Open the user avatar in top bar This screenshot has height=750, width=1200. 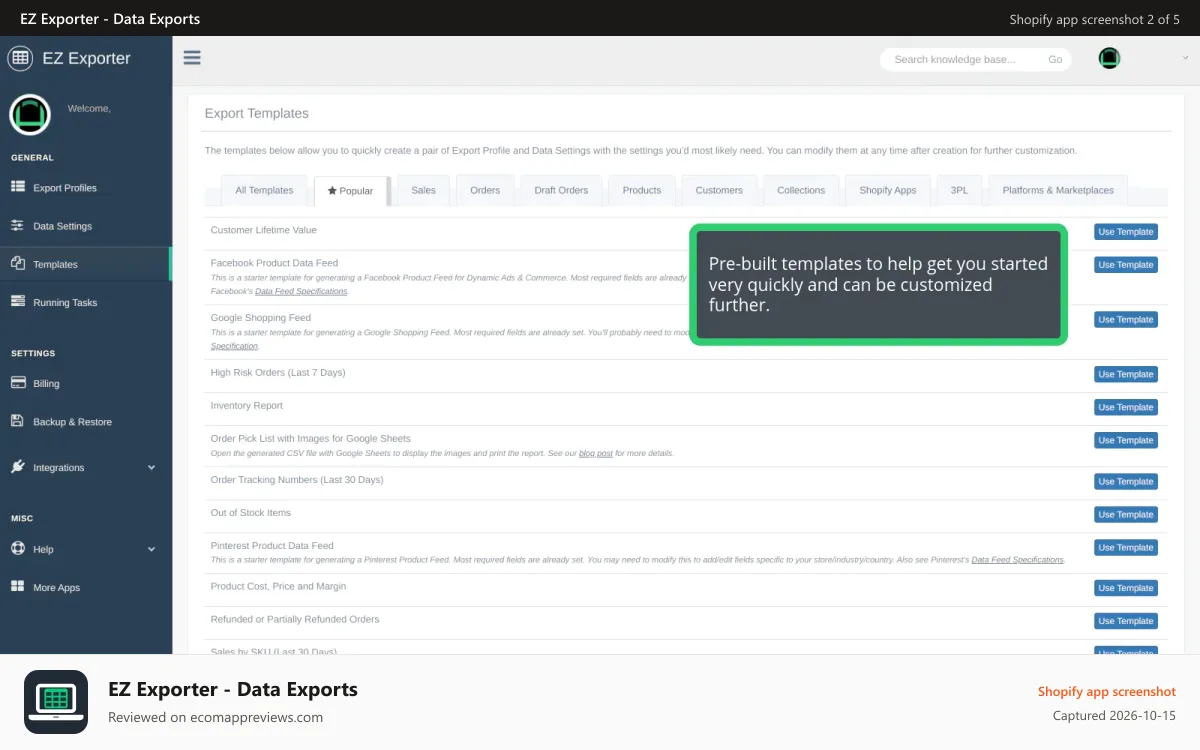coord(1109,58)
